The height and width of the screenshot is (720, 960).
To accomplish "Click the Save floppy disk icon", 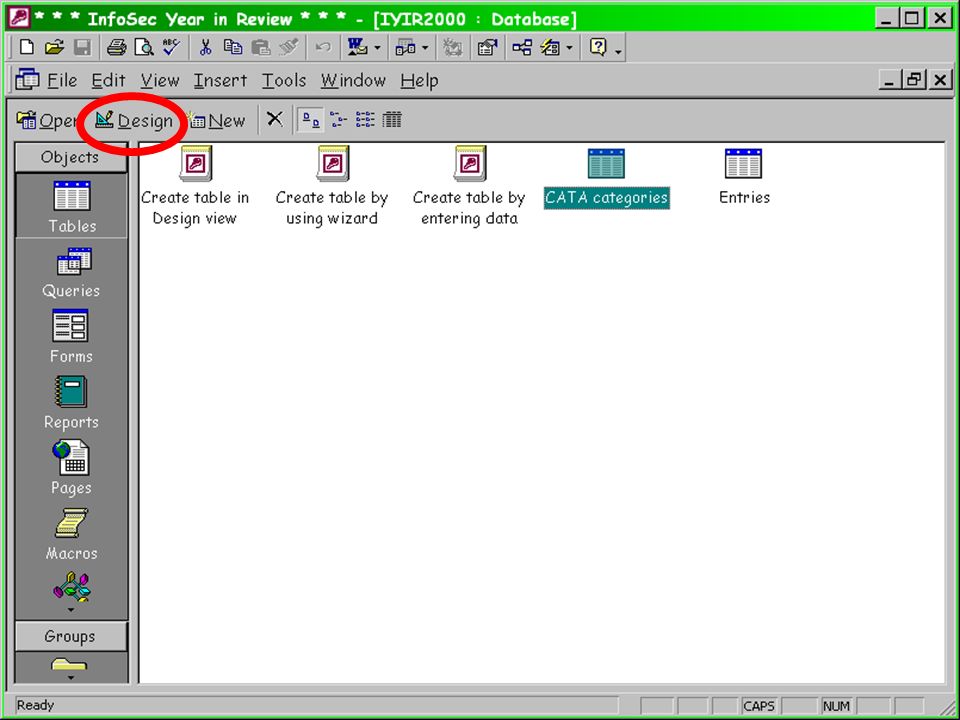I will point(82,47).
